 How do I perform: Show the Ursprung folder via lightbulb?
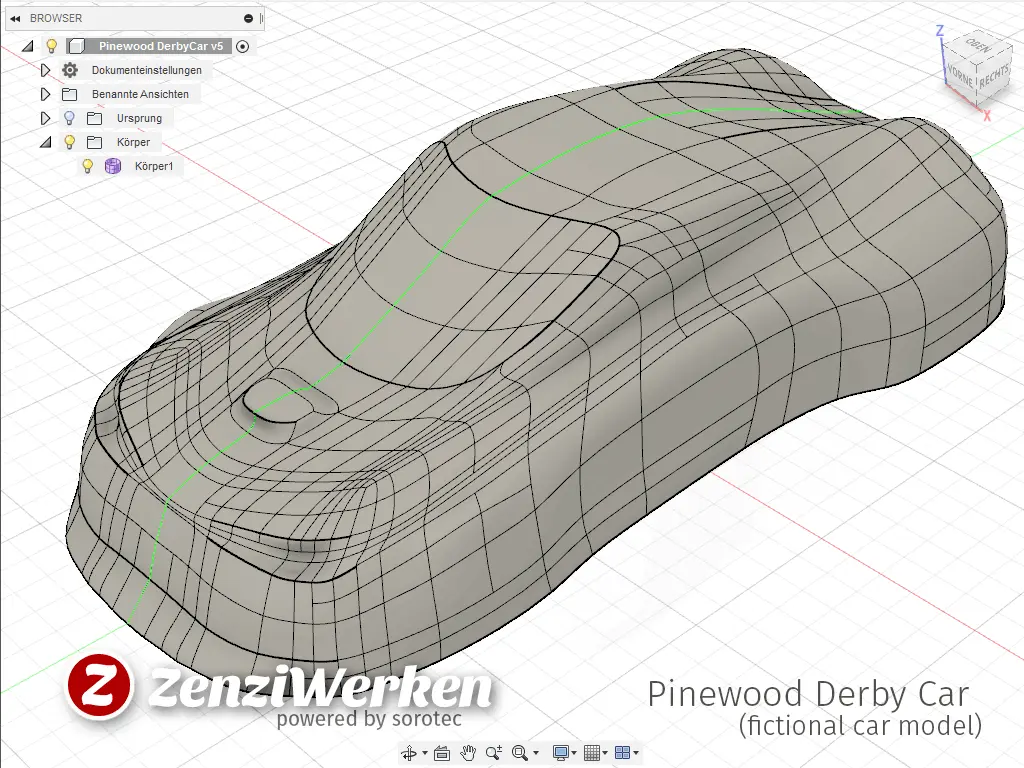pos(69,118)
